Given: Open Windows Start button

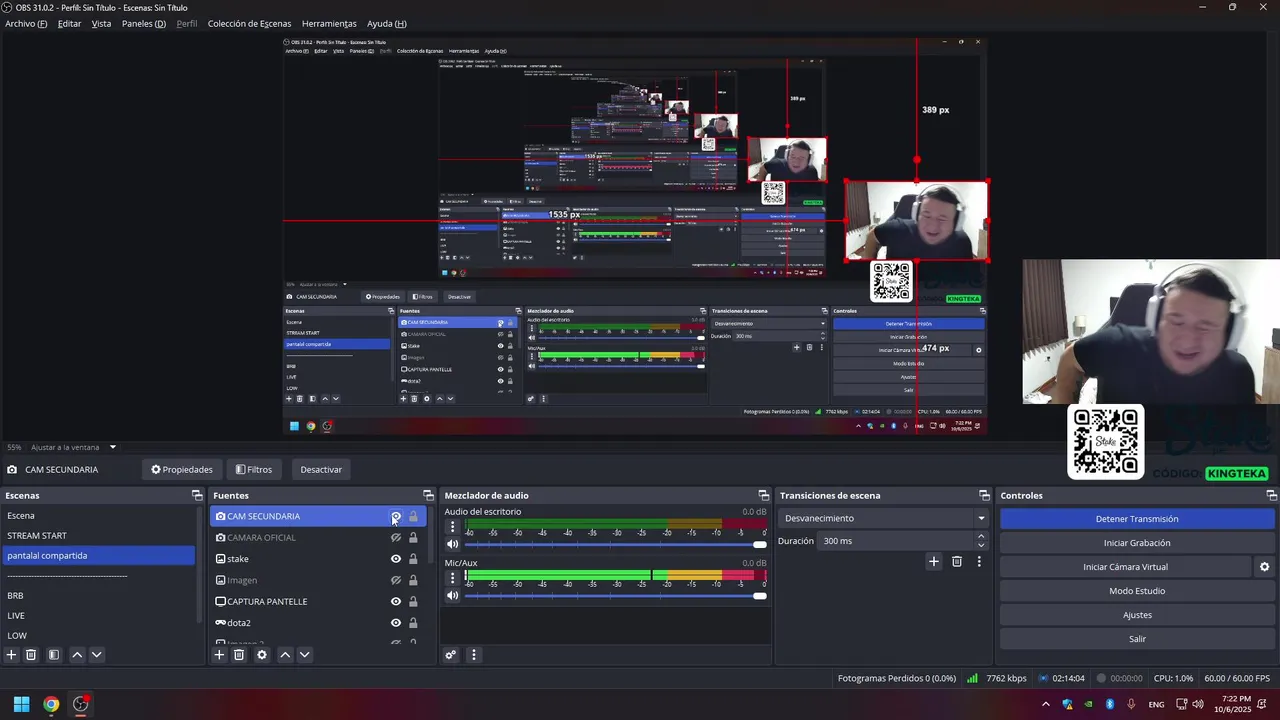Looking at the screenshot, I should pos(21,704).
